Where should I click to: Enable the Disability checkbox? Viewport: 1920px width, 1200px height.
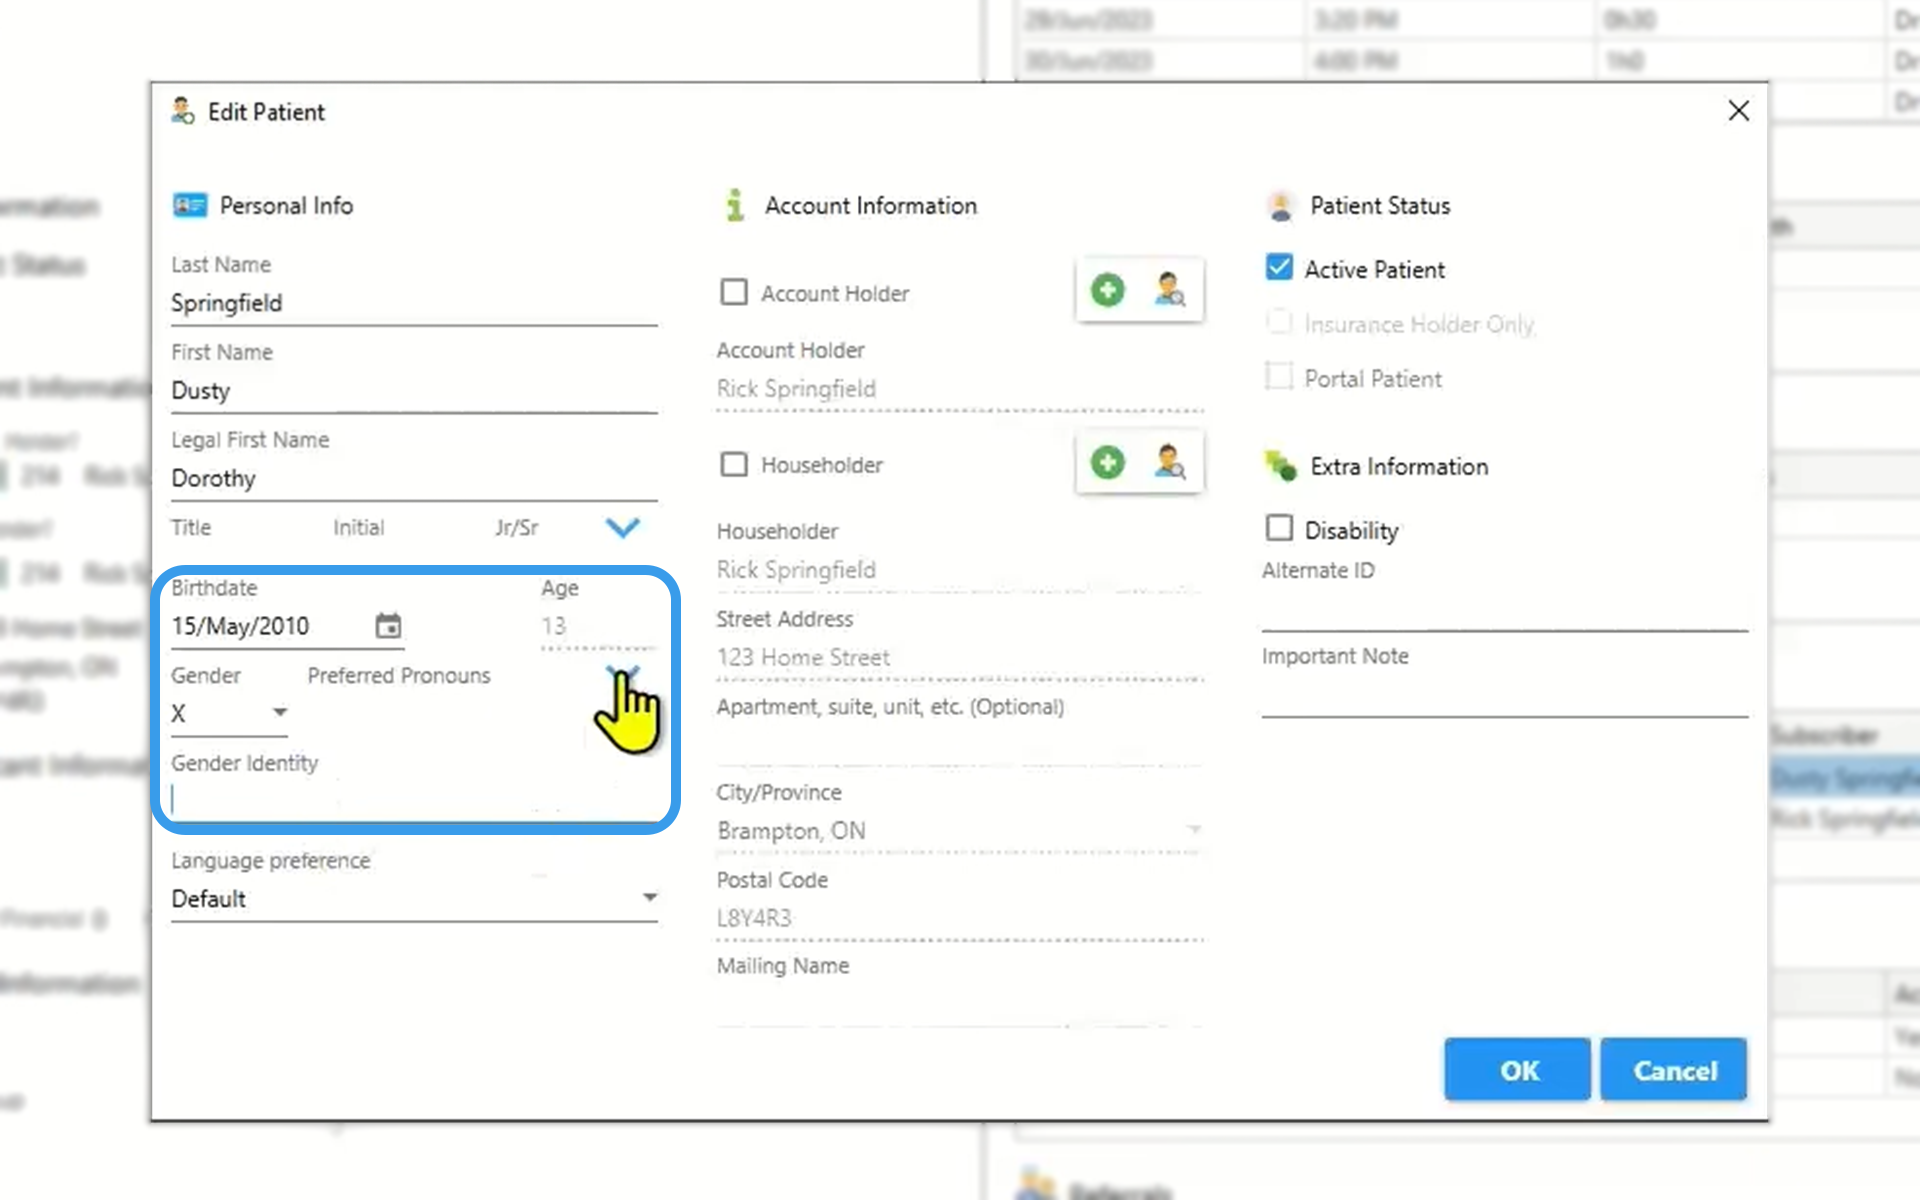pos(1279,528)
